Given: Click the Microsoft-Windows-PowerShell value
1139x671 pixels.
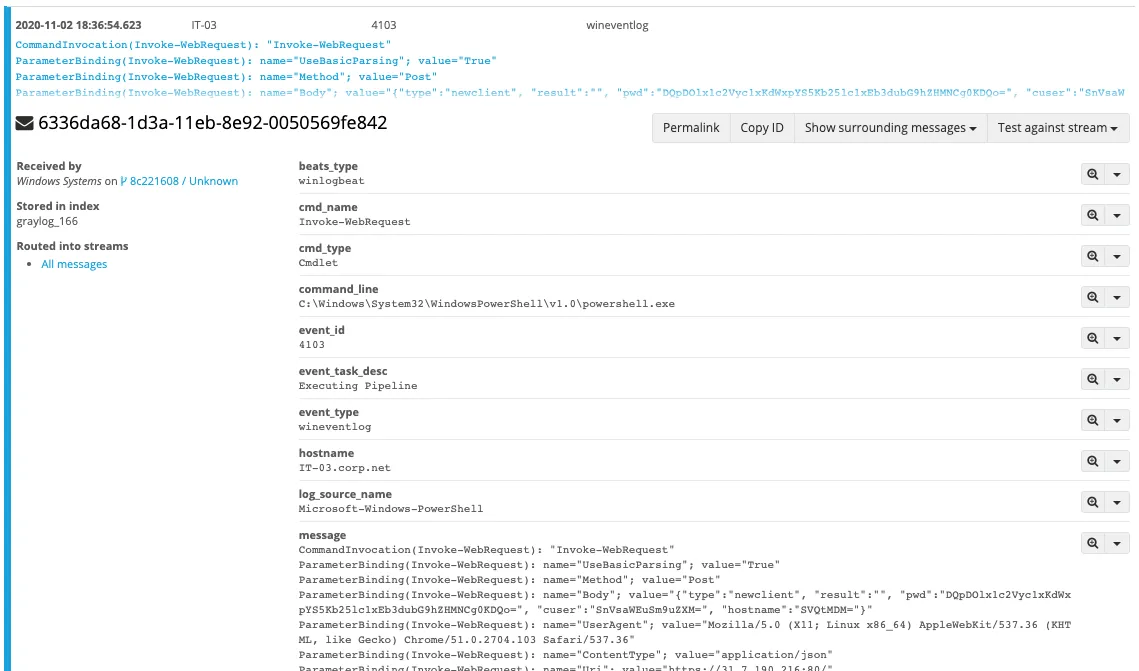Looking at the screenshot, I should 391,508.
